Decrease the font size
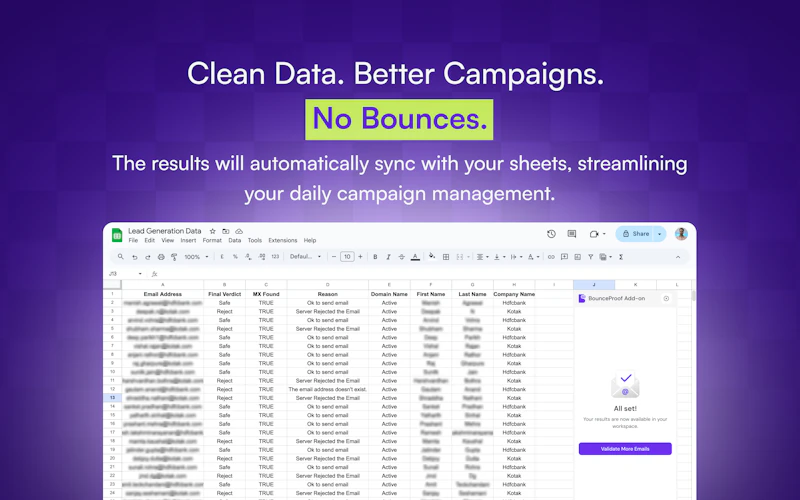This screenshot has height=500, width=800. (x=334, y=257)
